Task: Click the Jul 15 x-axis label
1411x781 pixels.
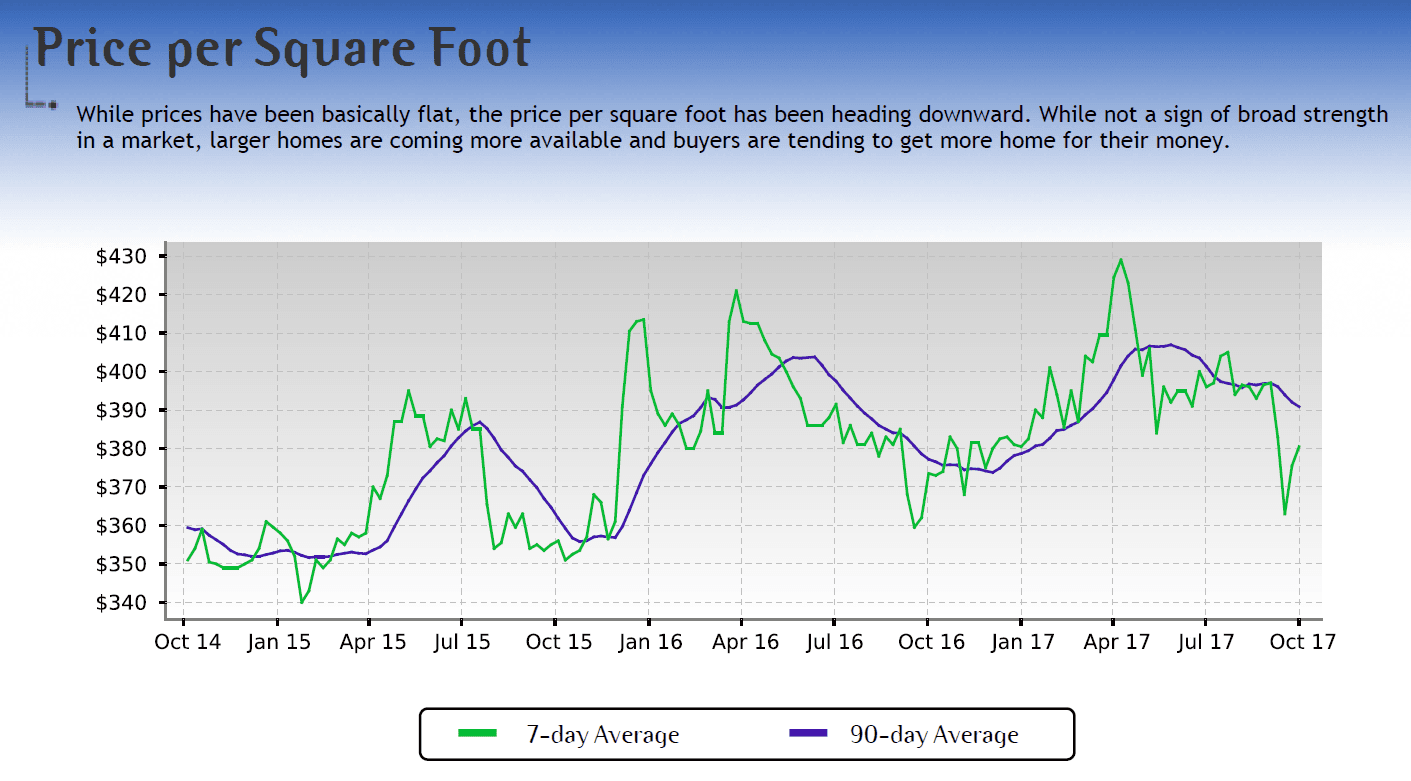Action: point(463,642)
